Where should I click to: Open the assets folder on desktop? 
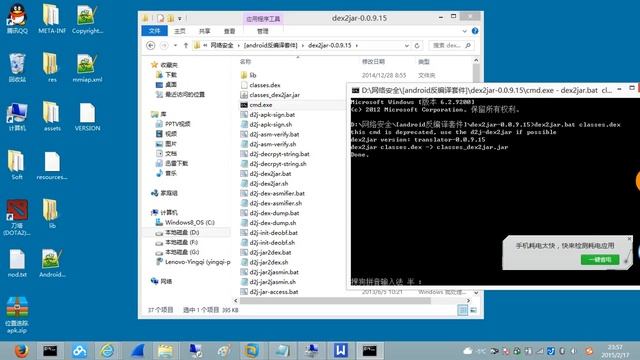pos(52,117)
